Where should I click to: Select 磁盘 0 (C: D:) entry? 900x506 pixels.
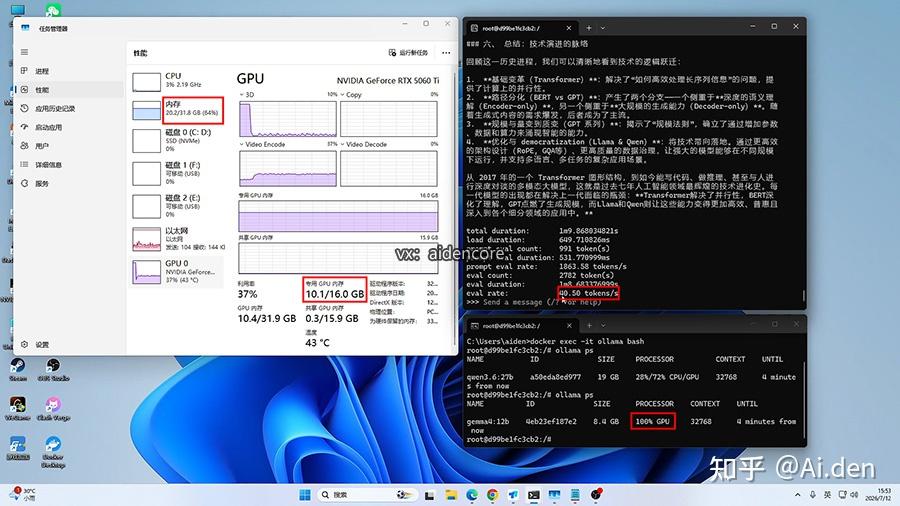[177, 141]
